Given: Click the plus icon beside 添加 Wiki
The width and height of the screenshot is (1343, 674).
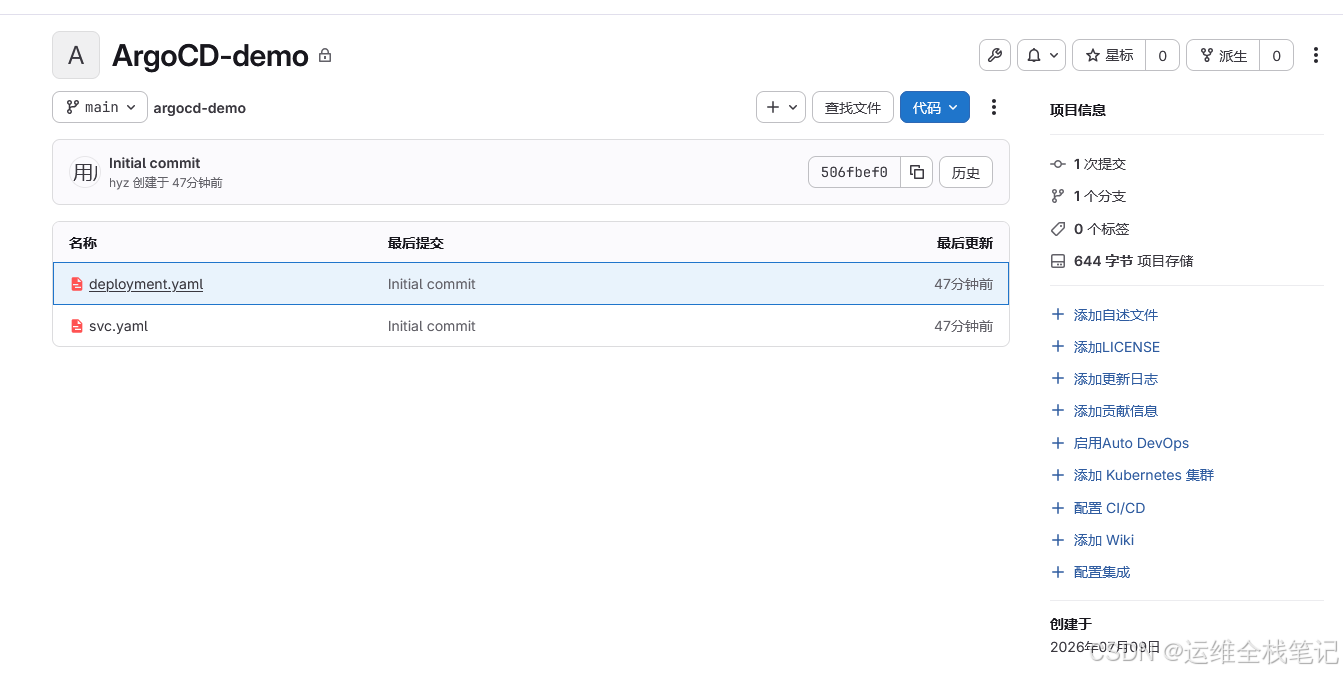Looking at the screenshot, I should point(1058,540).
